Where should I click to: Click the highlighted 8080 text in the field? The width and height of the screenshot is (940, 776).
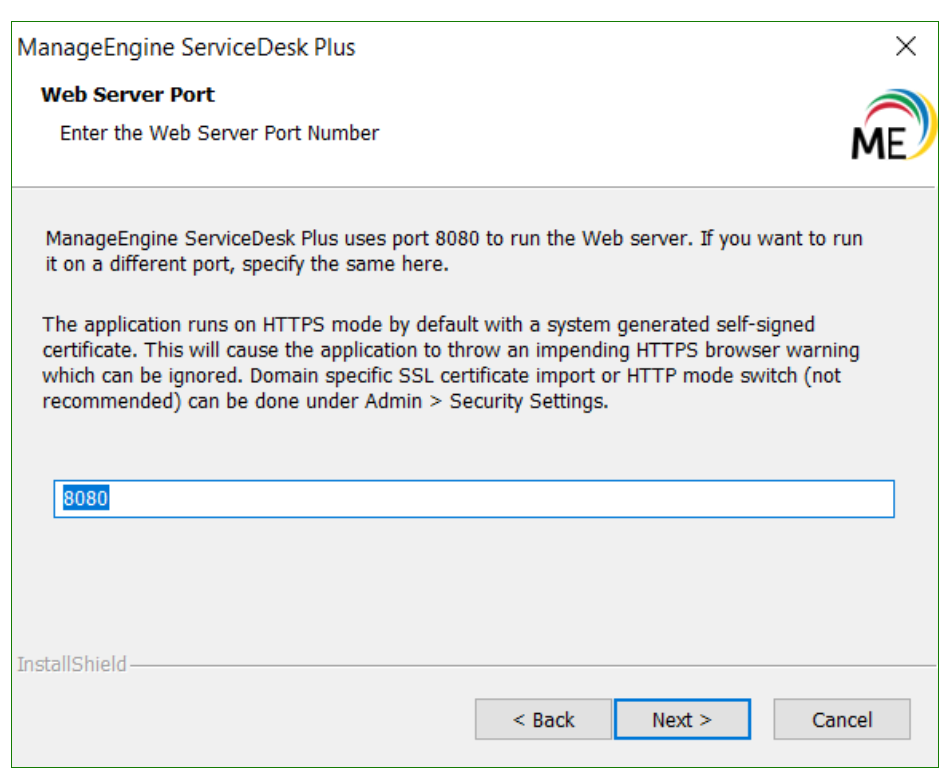[x=86, y=499]
